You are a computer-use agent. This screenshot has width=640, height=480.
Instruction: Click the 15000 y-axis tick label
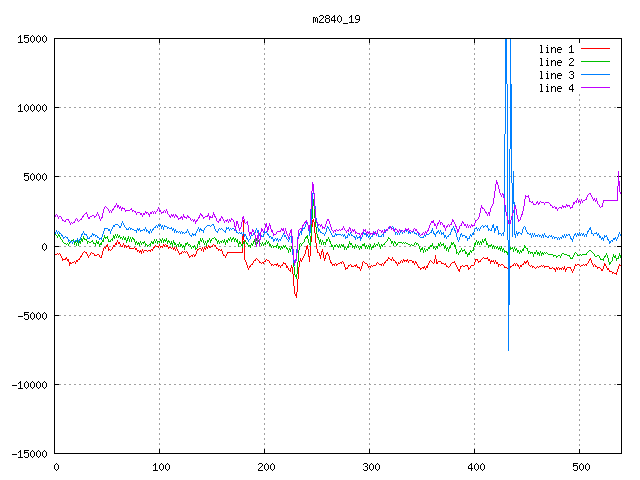(x=31, y=39)
